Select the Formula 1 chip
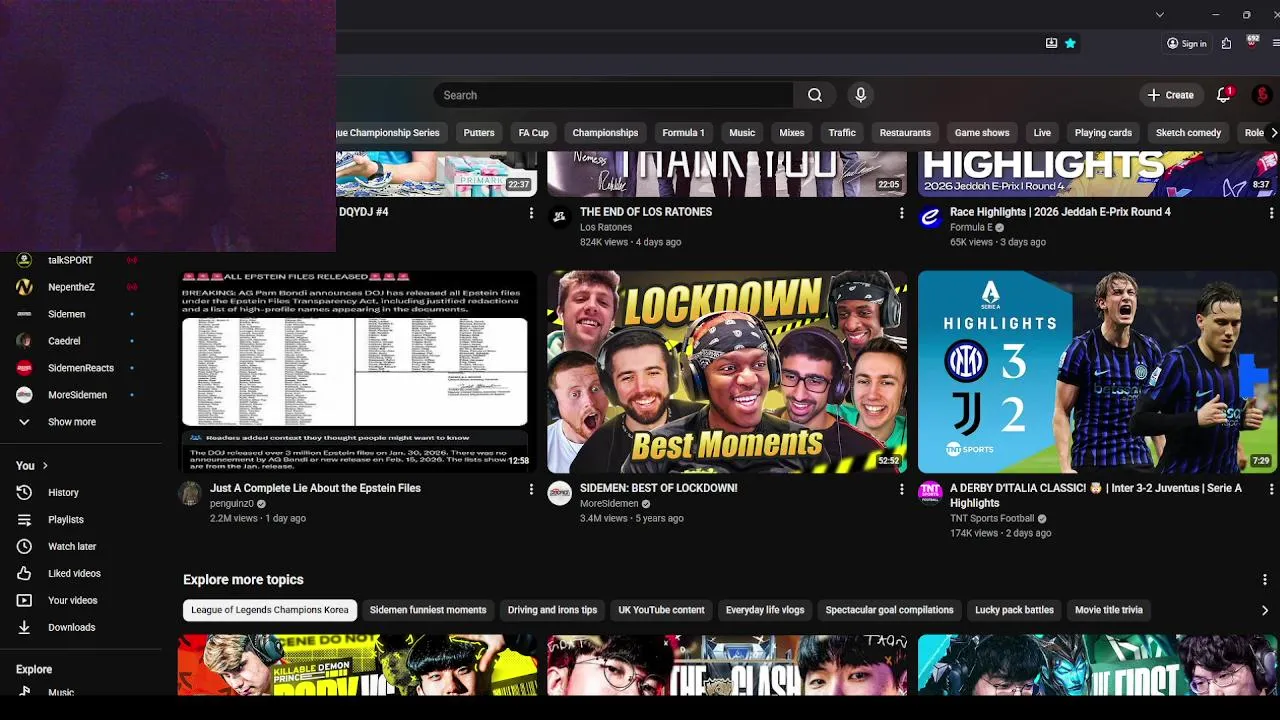Screen dimensions: 1280x720 point(683,133)
